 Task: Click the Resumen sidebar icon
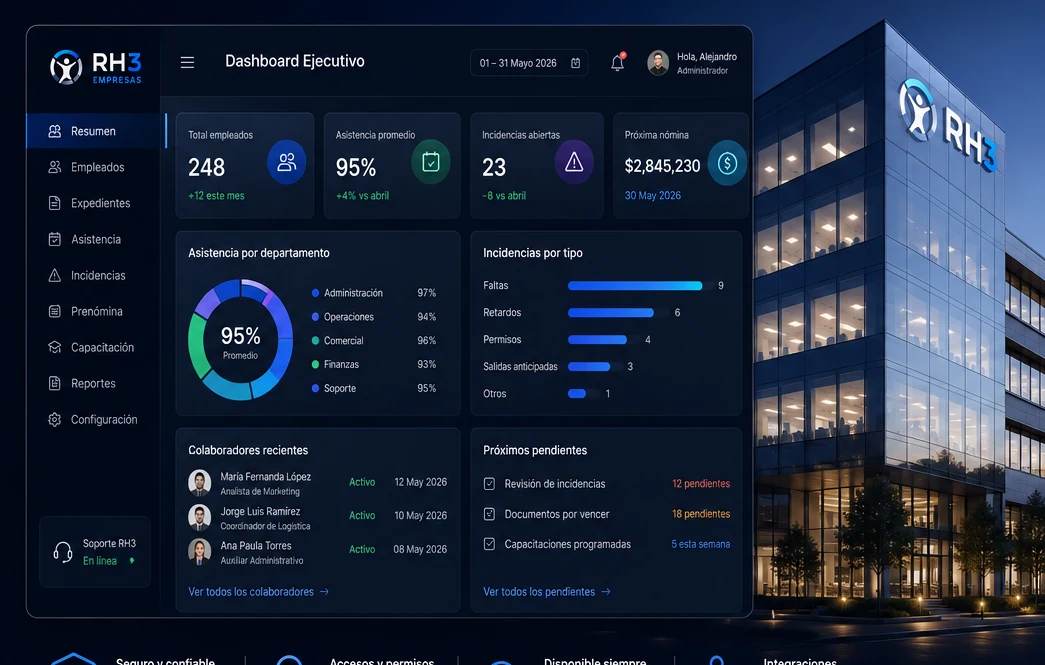click(x=55, y=131)
